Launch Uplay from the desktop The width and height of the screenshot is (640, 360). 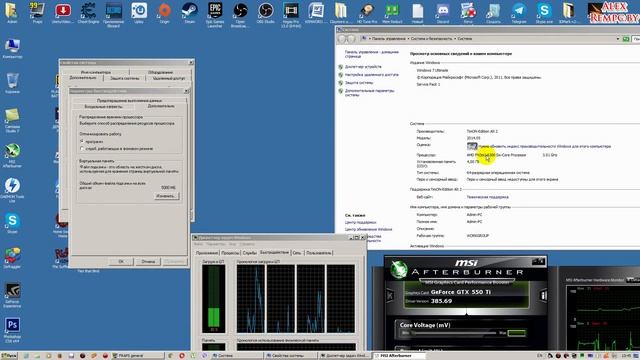pos(139,12)
